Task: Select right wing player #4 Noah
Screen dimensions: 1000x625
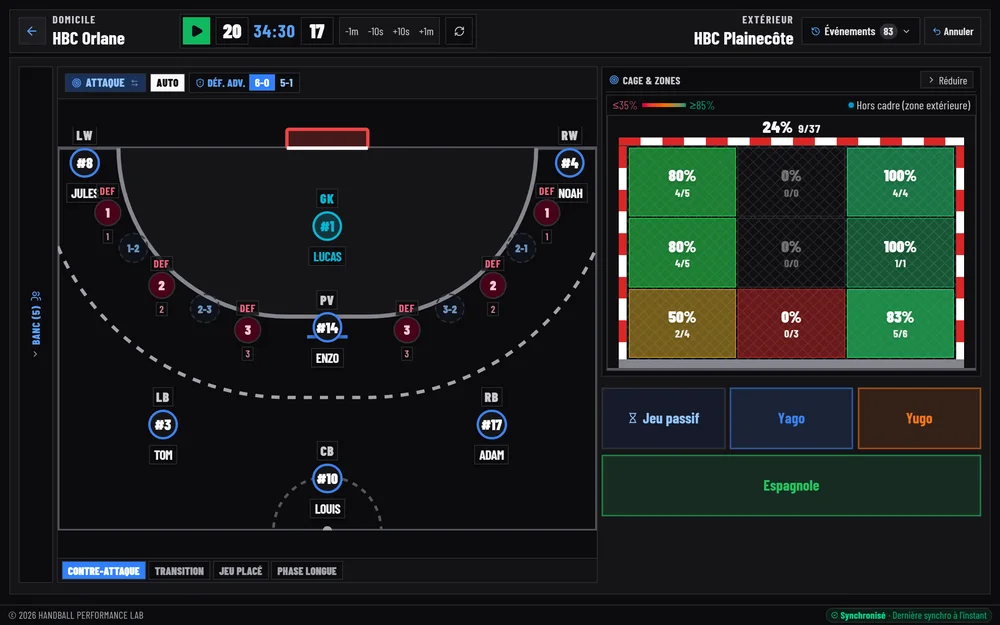Action: pyautogui.click(x=570, y=163)
